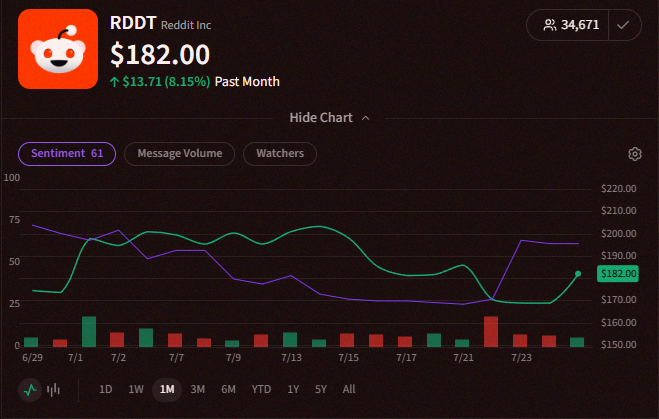659x419 pixels.
Task: Set chart range to 1Y
Action: click(x=293, y=390)
